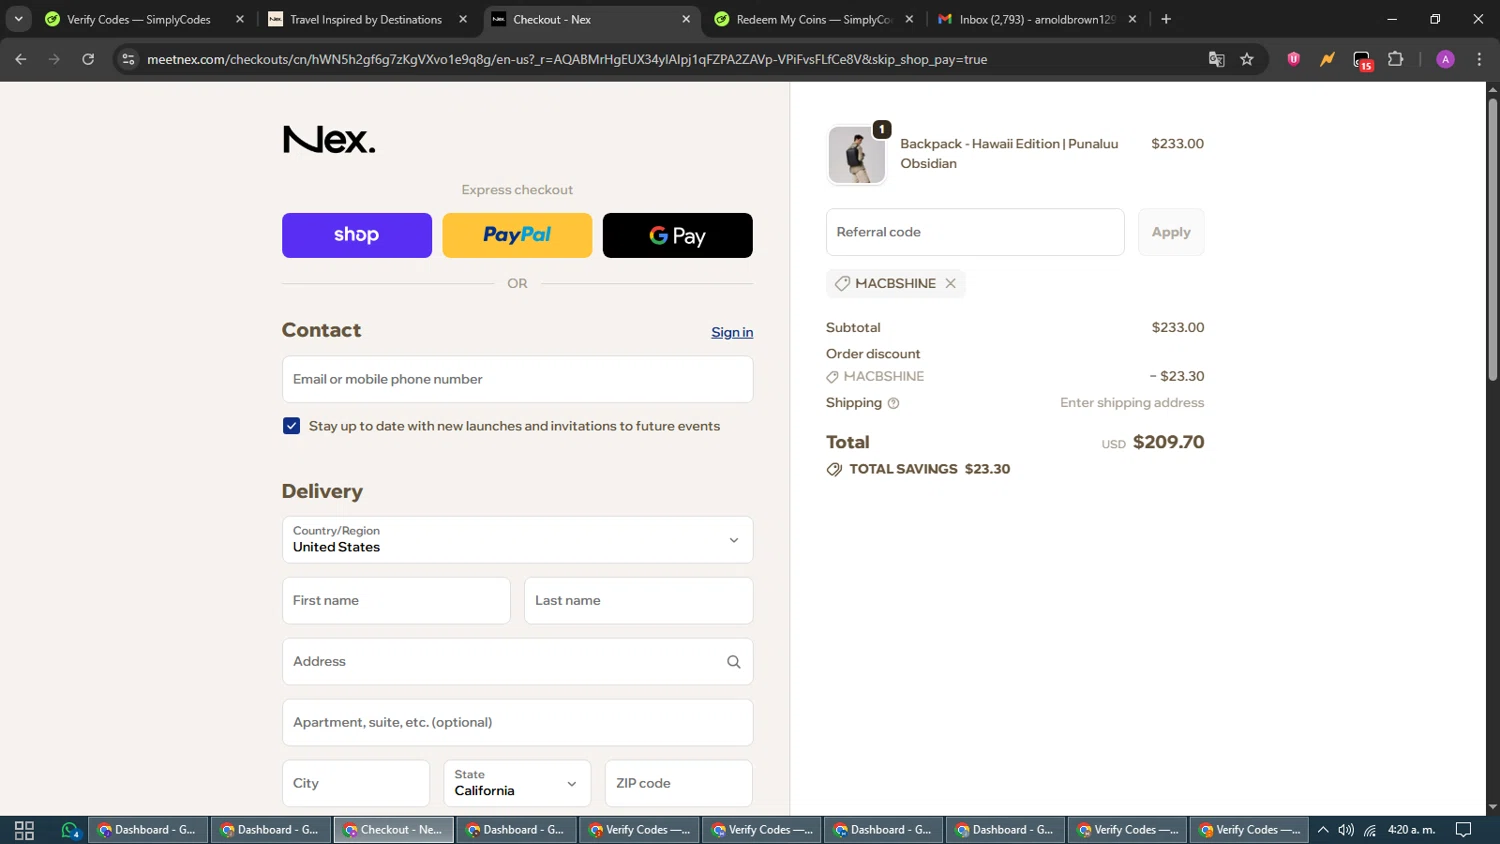The image size is (1500, 844).
Task: Open the notifications action center
Action: tap(1463, 830)
